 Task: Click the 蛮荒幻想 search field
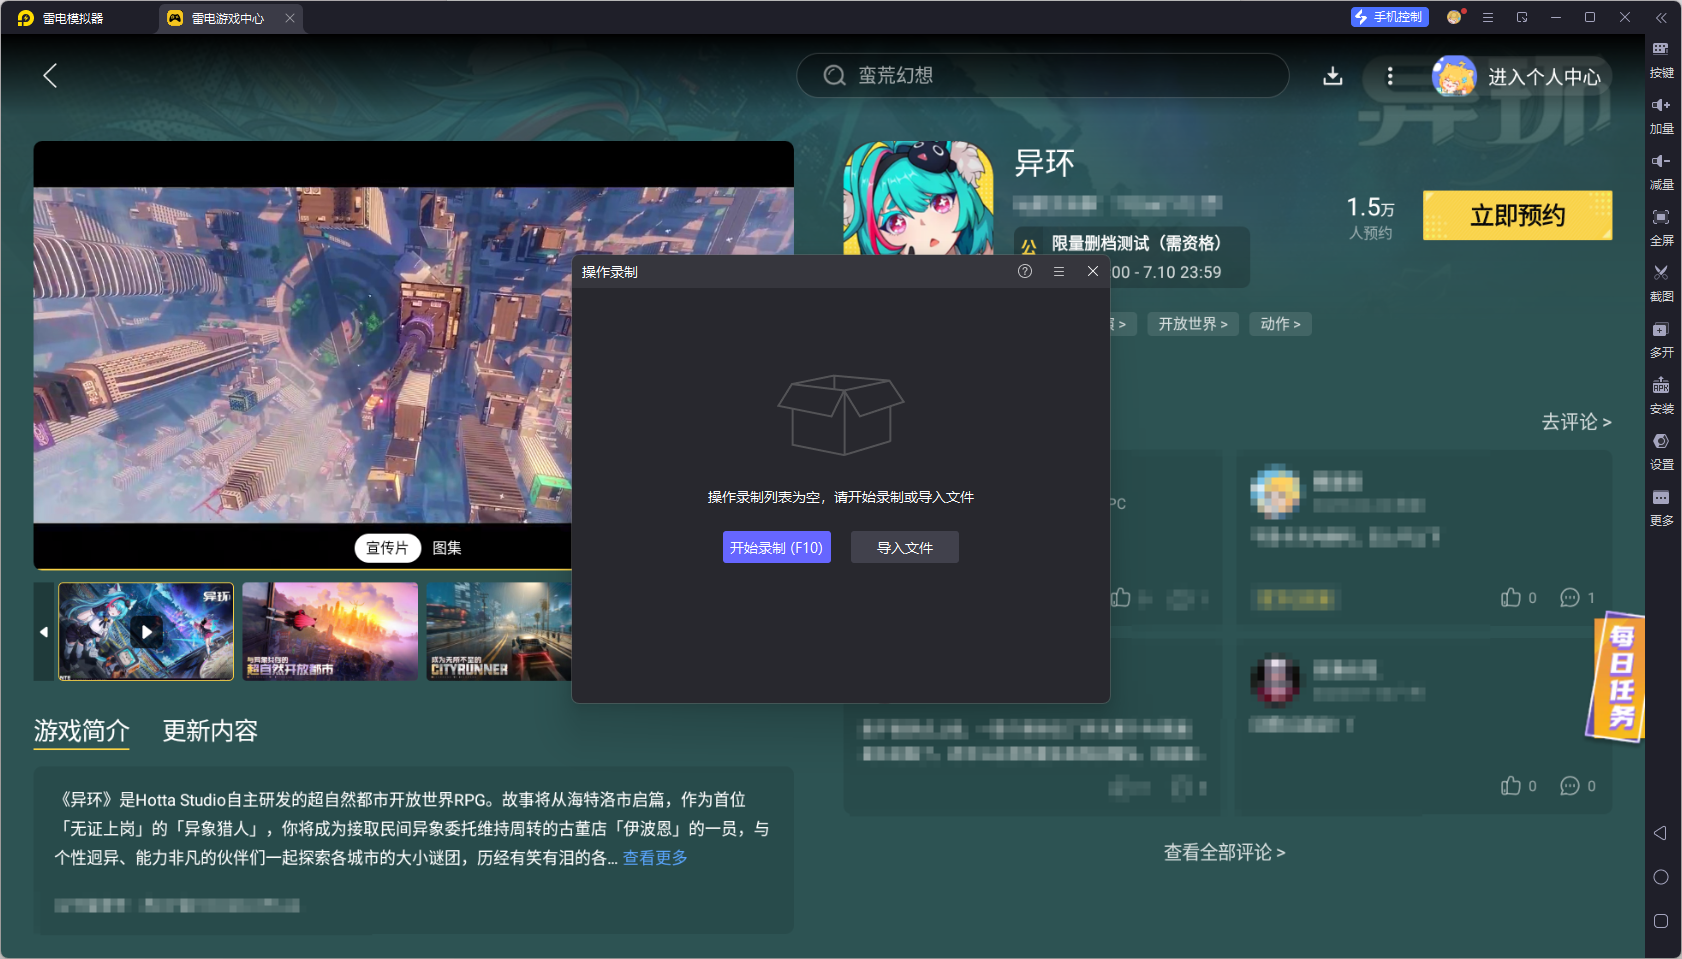pyautogui.click(x=1042, y=75)
